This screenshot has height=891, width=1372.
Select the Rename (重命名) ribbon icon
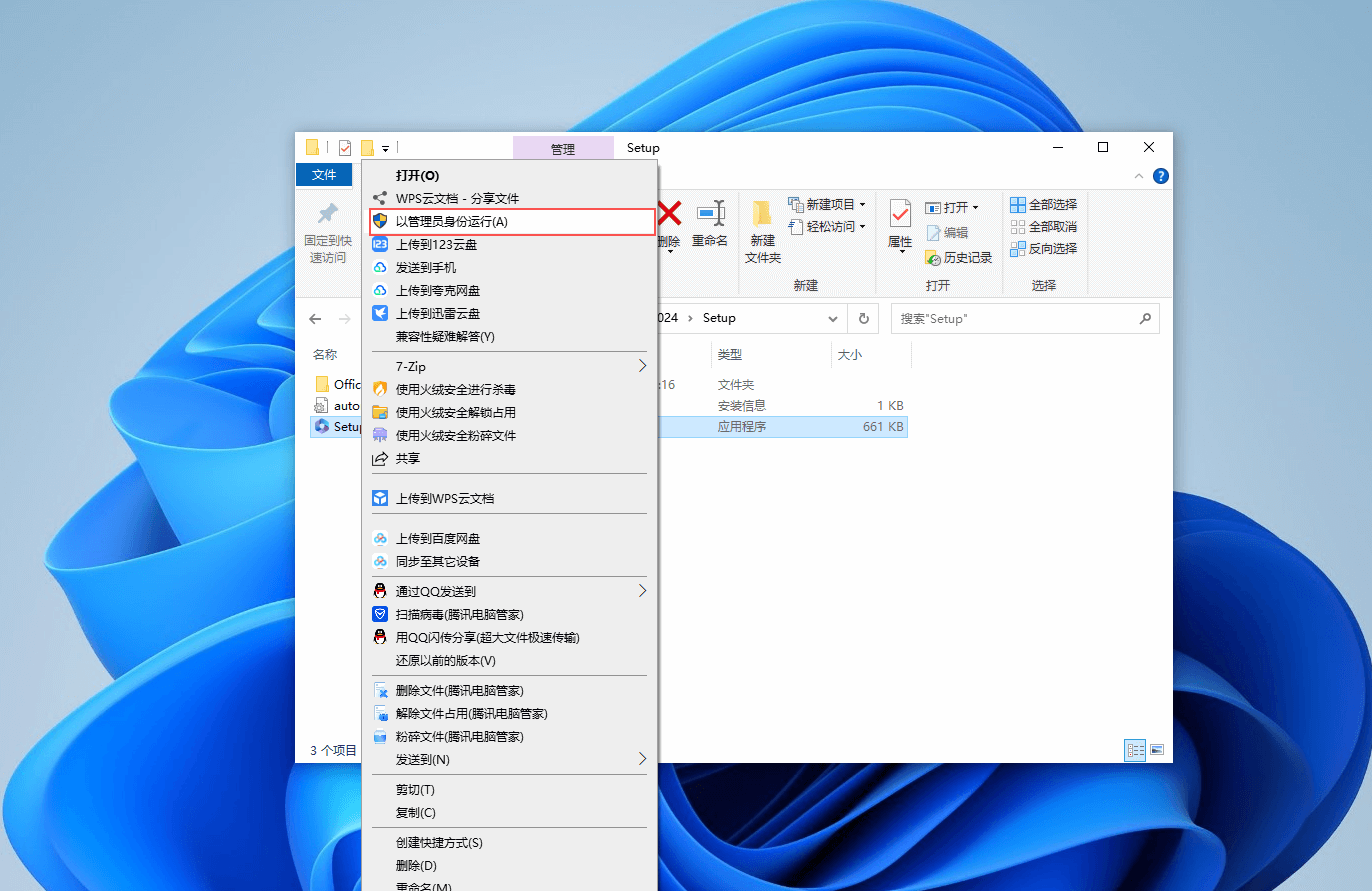point(710,215)
